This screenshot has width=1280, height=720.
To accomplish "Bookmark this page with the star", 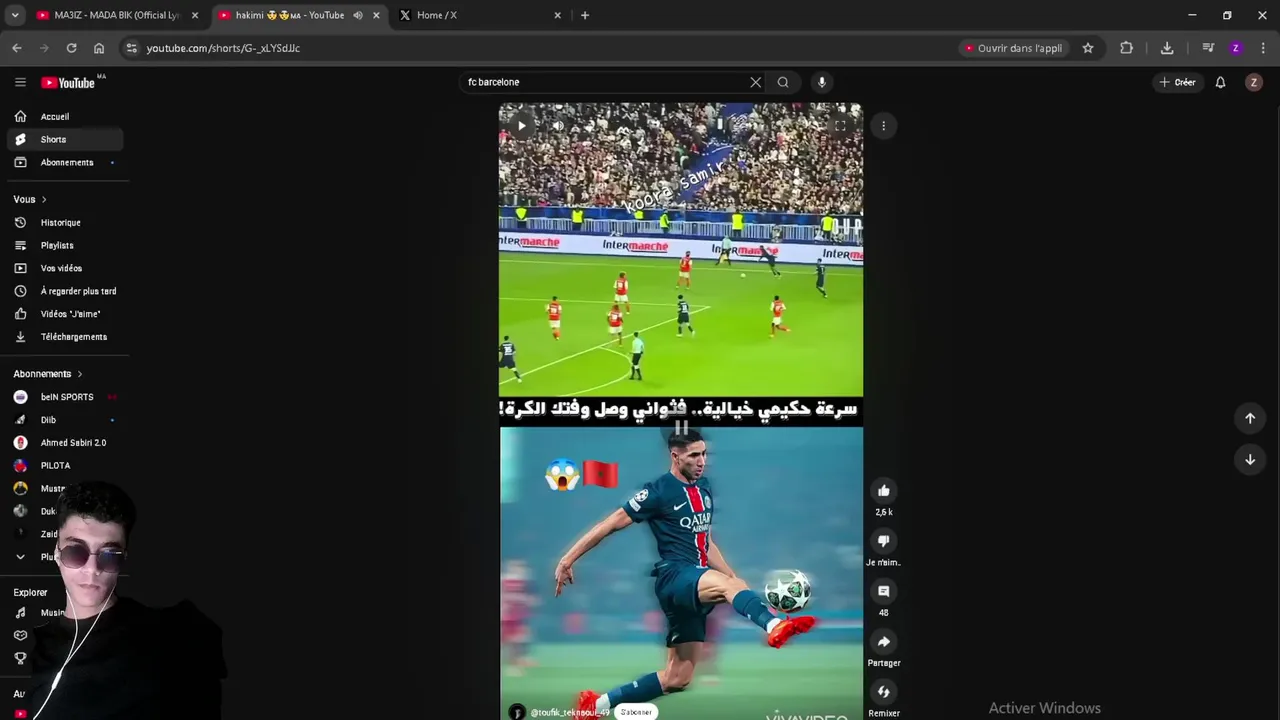I will [x=1088, y=48].
